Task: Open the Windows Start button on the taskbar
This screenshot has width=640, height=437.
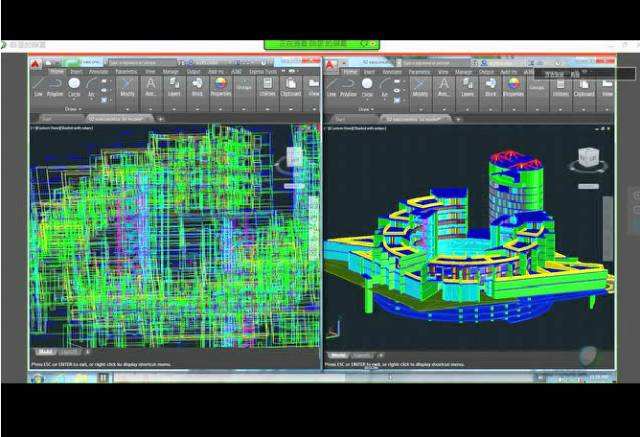Action: (37, 378)
